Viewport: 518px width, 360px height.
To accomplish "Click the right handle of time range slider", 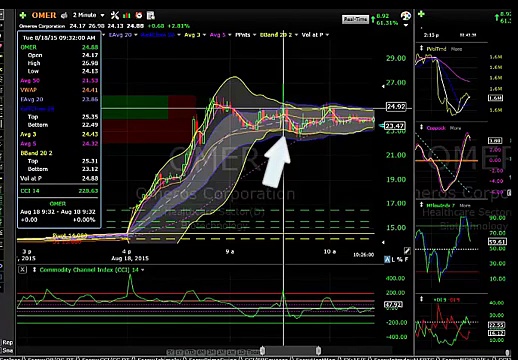I will coord(318,351).
